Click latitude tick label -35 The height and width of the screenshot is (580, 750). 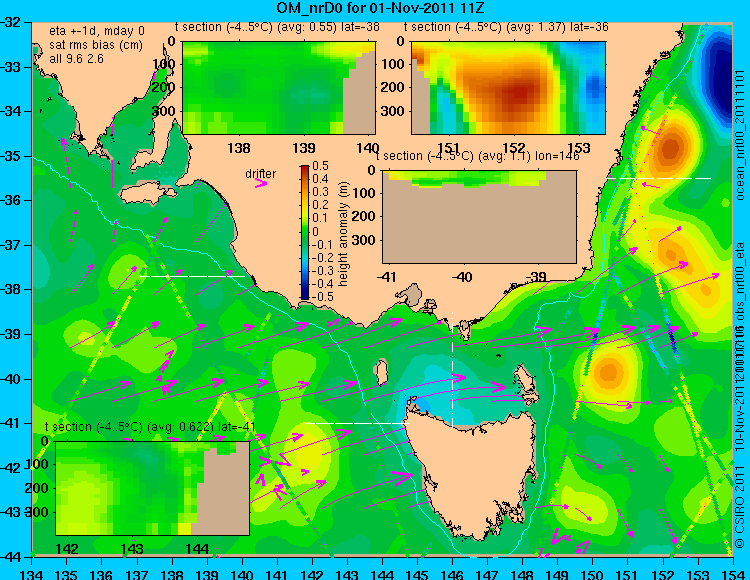pos(13,156)
